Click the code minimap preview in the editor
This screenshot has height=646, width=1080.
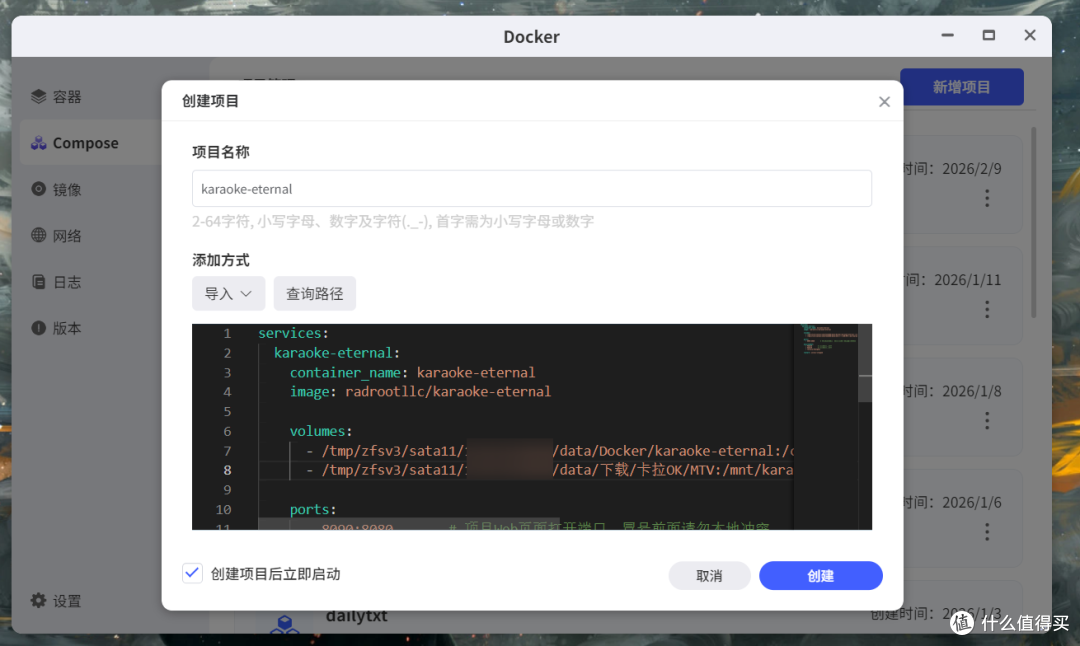[829, 340]
